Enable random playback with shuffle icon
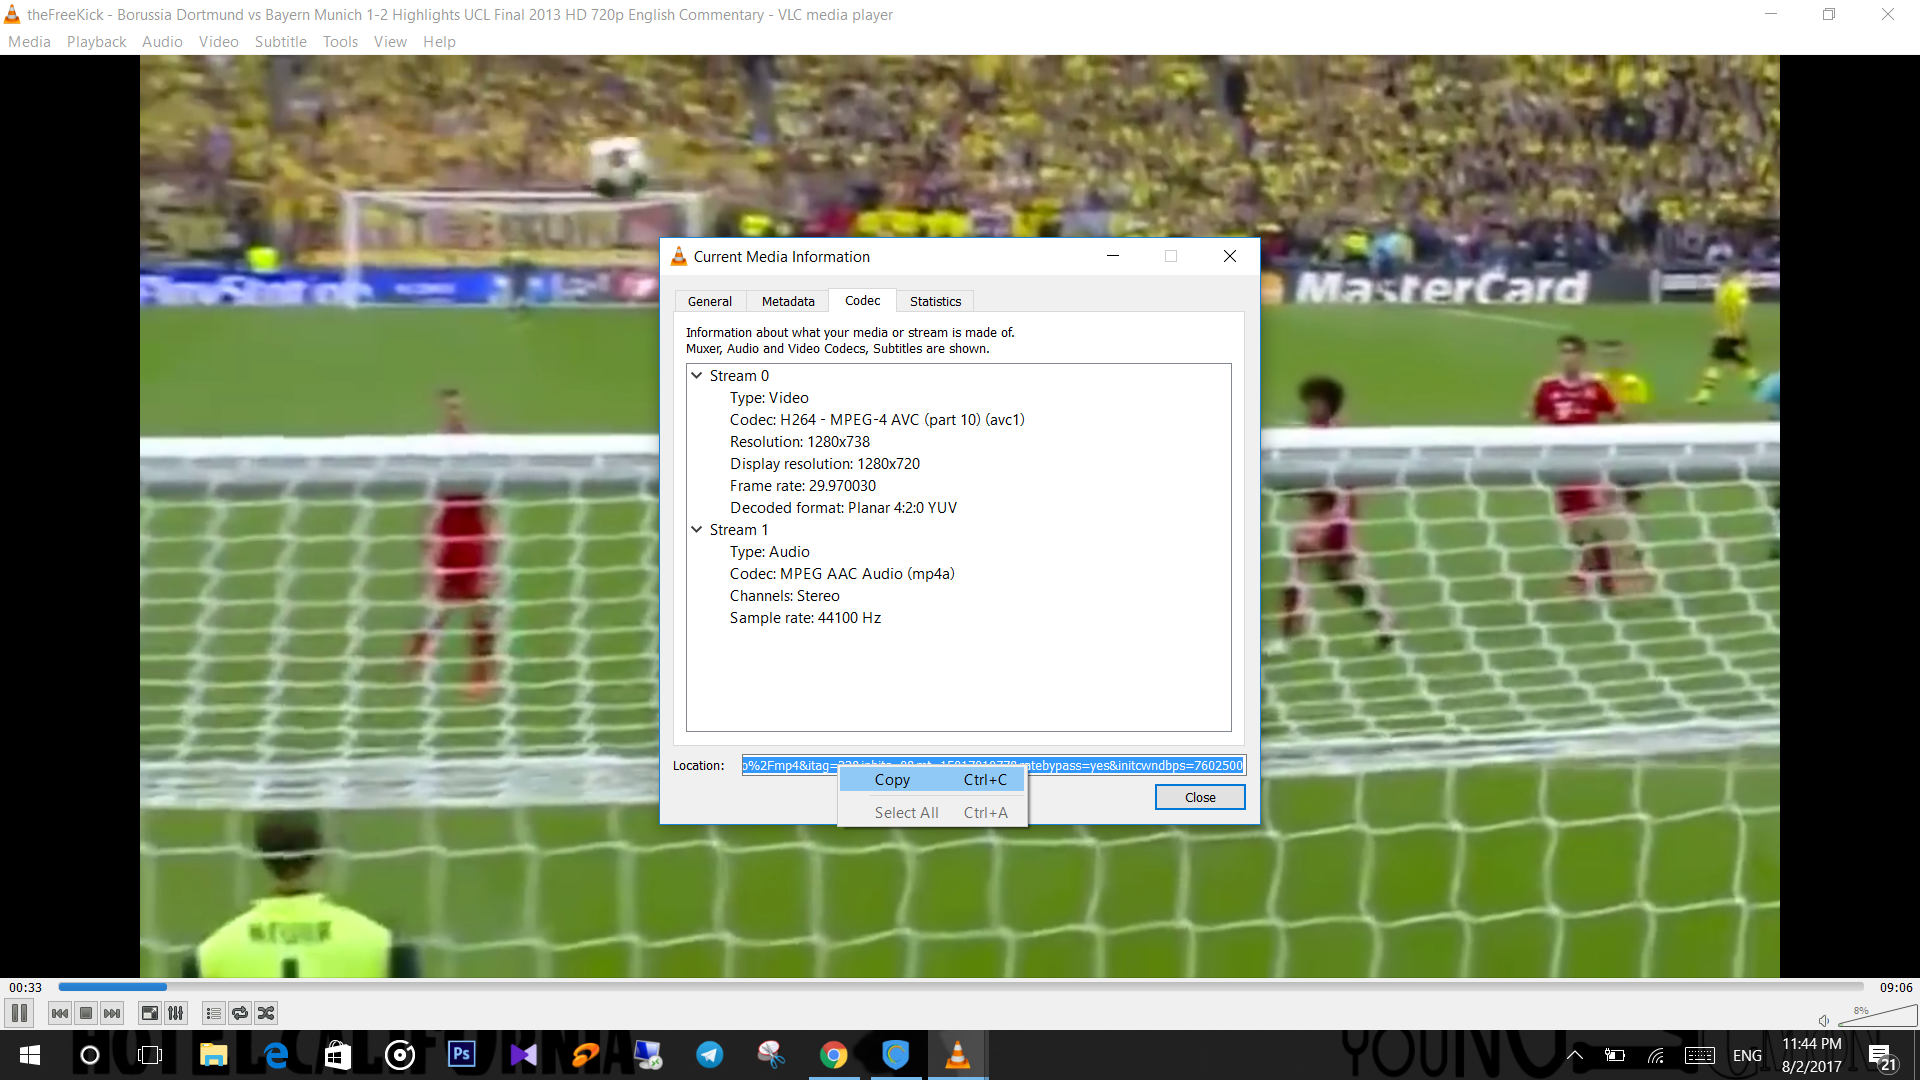Screen dimensions: 1920x1080 click(x=265, y=1012)
